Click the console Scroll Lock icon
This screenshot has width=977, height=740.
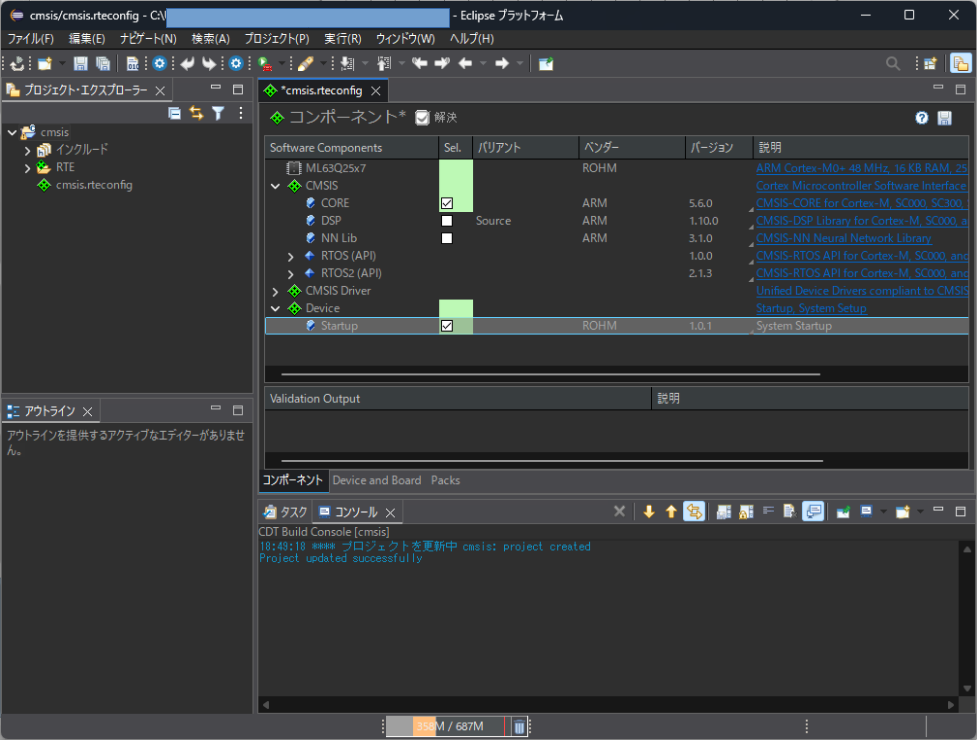[746, 512]
